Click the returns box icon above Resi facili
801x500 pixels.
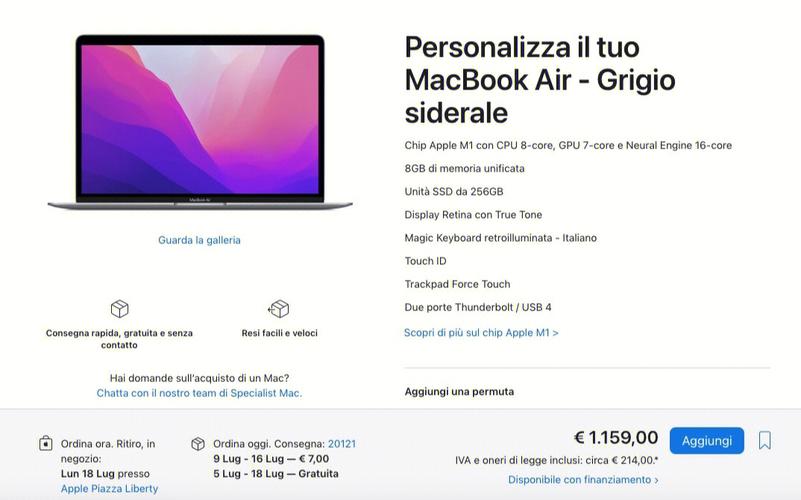click(x=278, y=308)
